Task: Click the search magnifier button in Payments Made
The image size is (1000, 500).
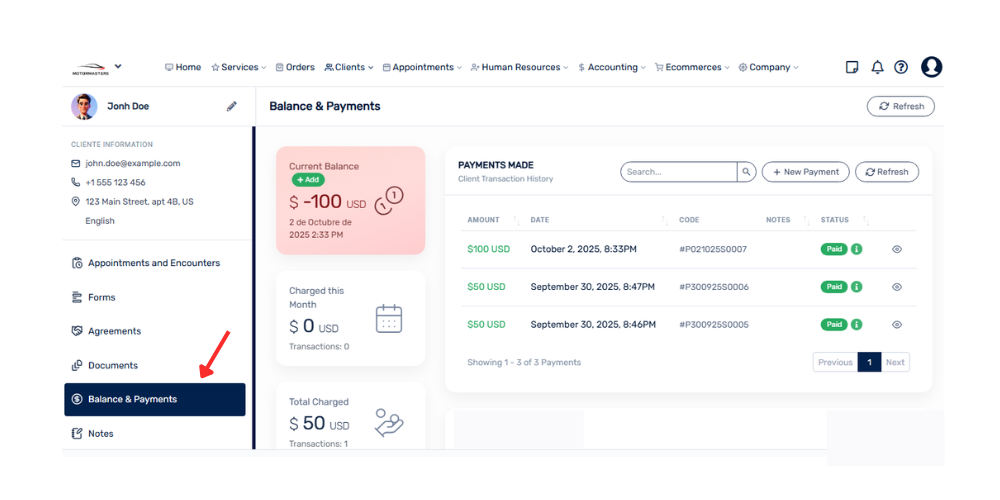Action: (746, 172)
